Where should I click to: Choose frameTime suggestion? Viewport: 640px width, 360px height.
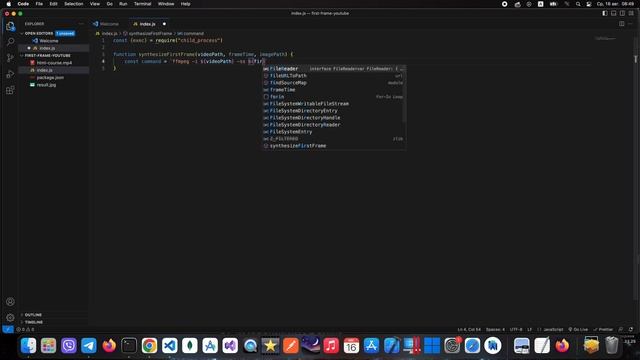(334, 90)
